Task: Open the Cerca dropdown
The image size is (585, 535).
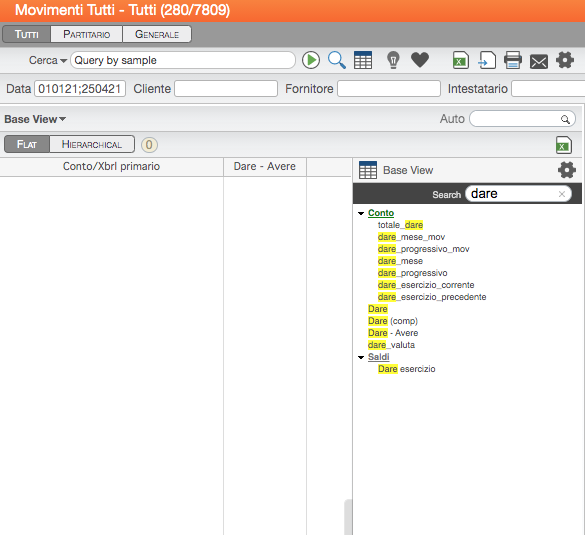Action: [x=48, y=60]
